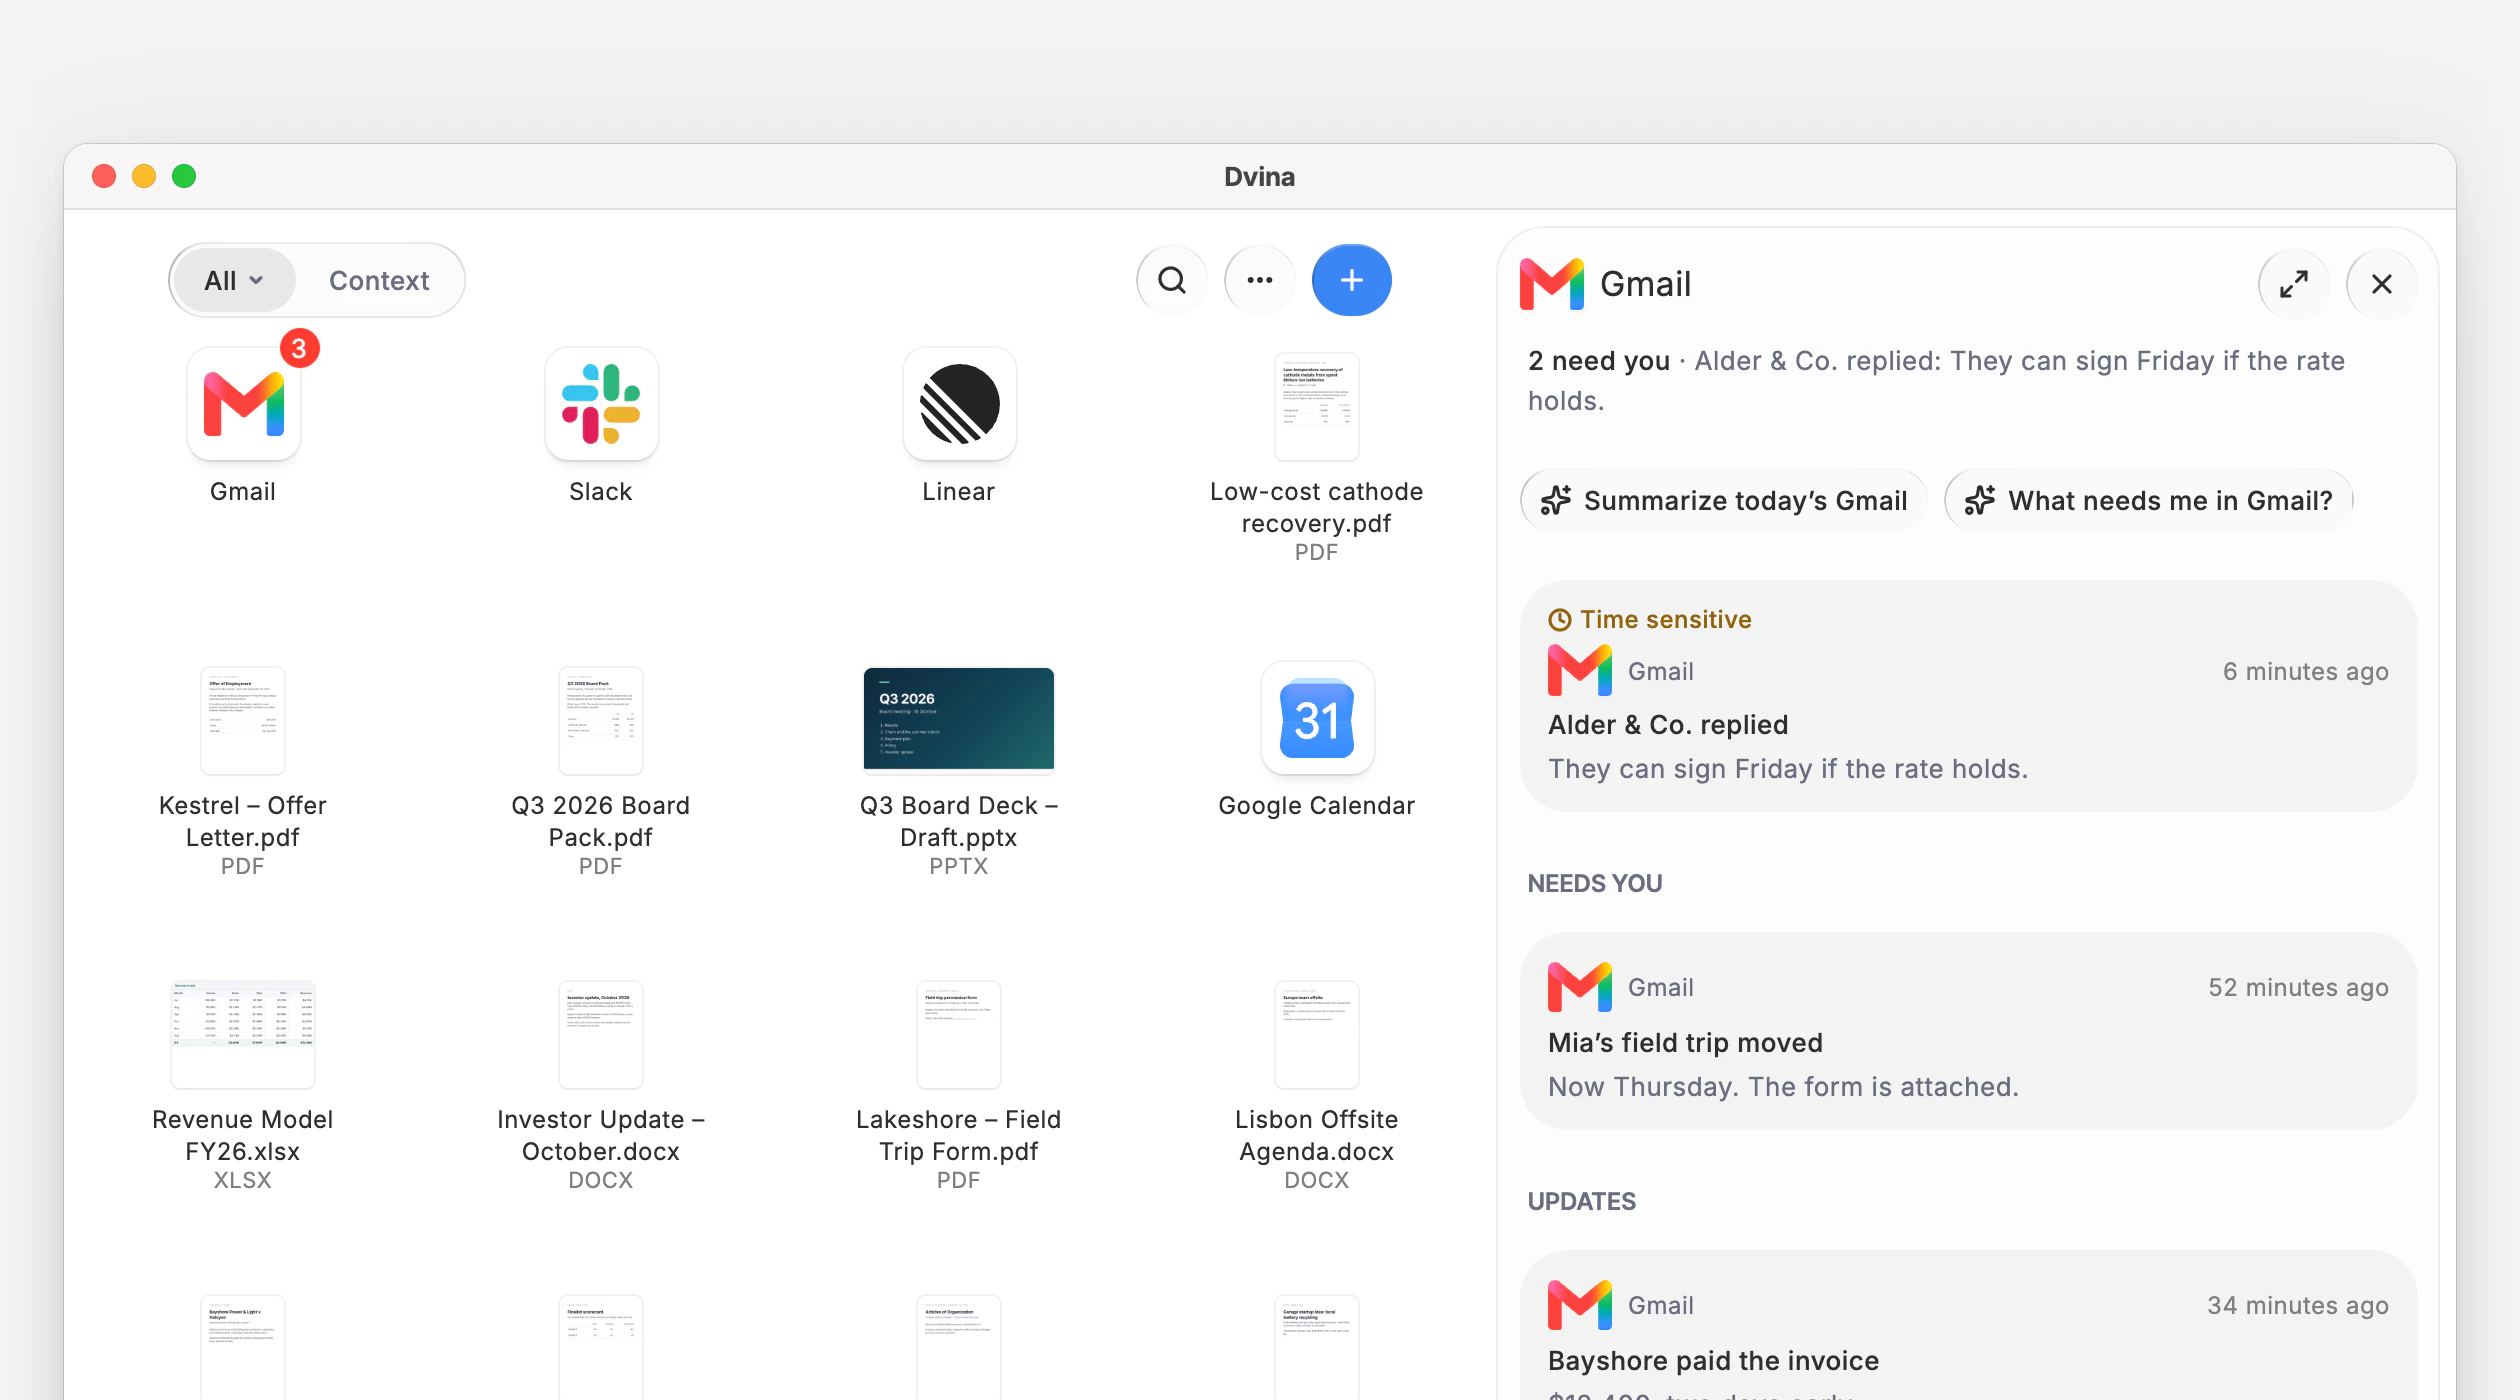Click the 34 minutes ago timestamp
This screenshot has height=1400, width=2520.
coord(2298,1305)
